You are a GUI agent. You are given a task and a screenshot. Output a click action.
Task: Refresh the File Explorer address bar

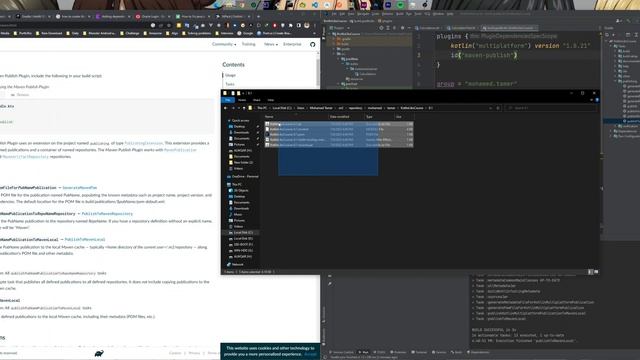click(x=498, y=108)
